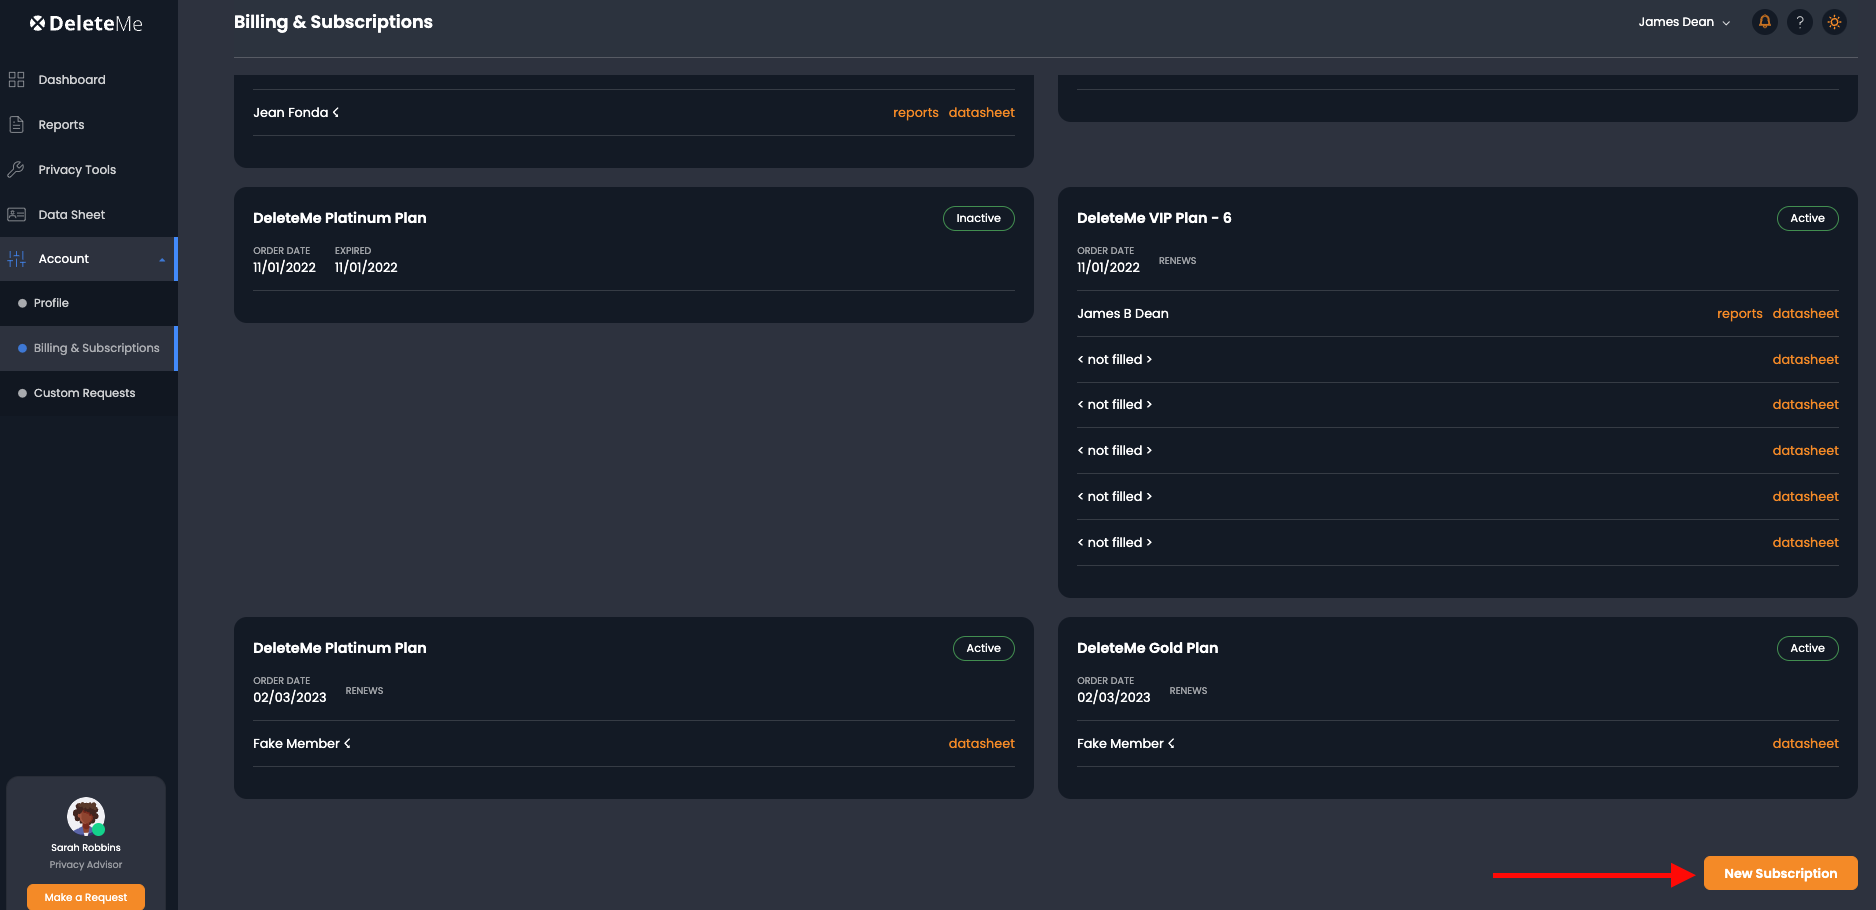Image resolution: width=1876 pixels, height=910 pixels.
Task: Click the Inactive badge on Platinum Plan
Action: point(978,218)
